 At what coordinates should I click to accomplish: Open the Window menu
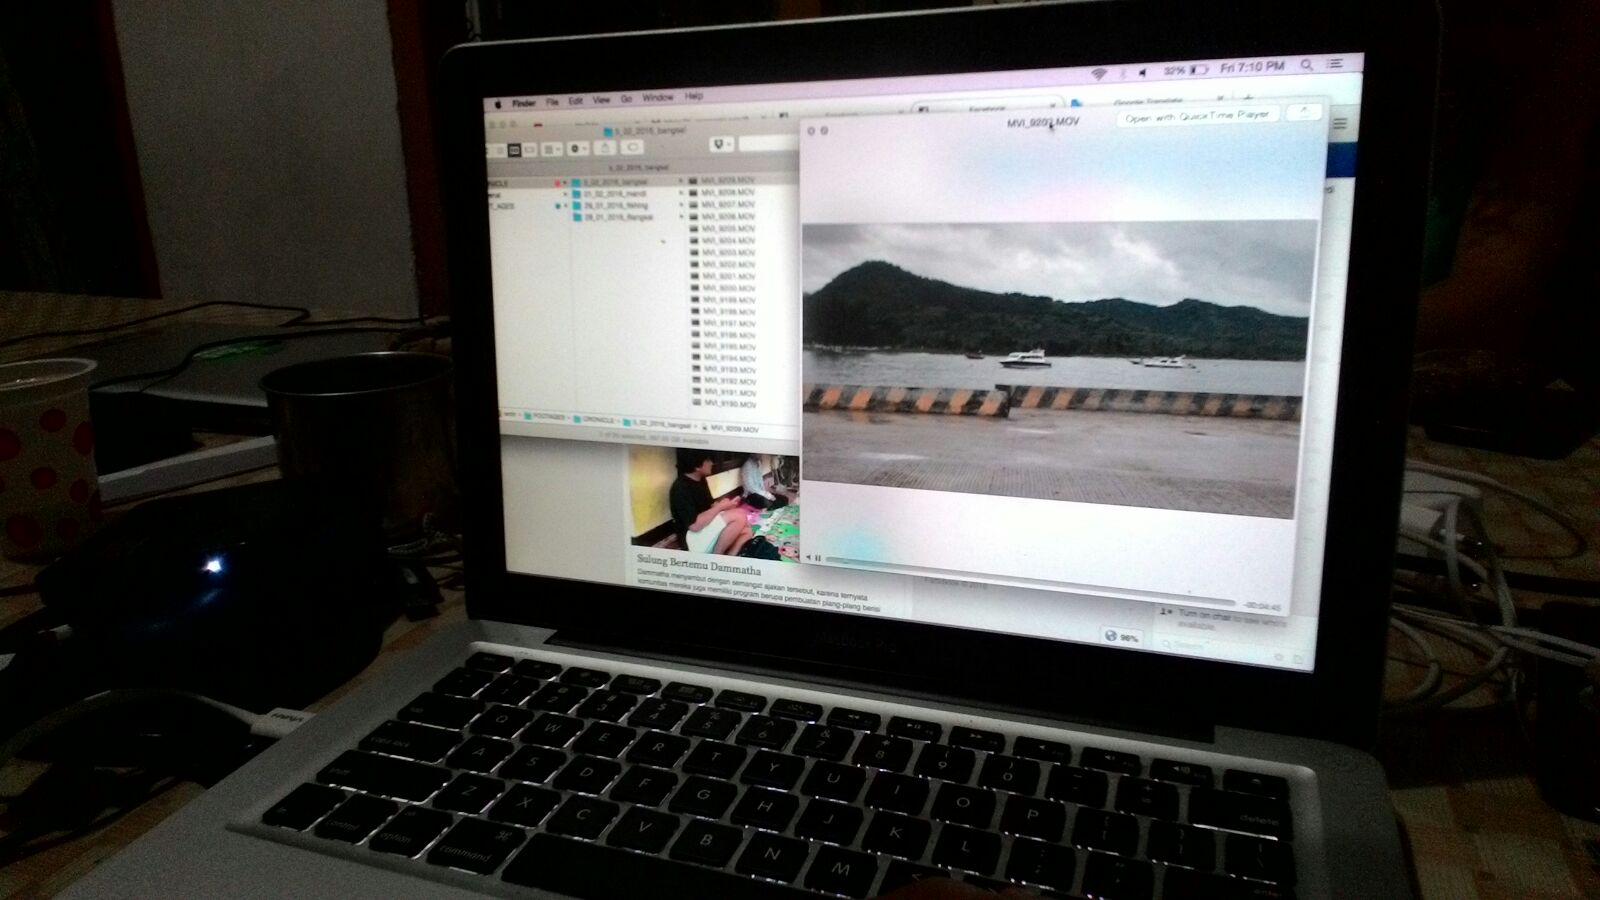657,98
